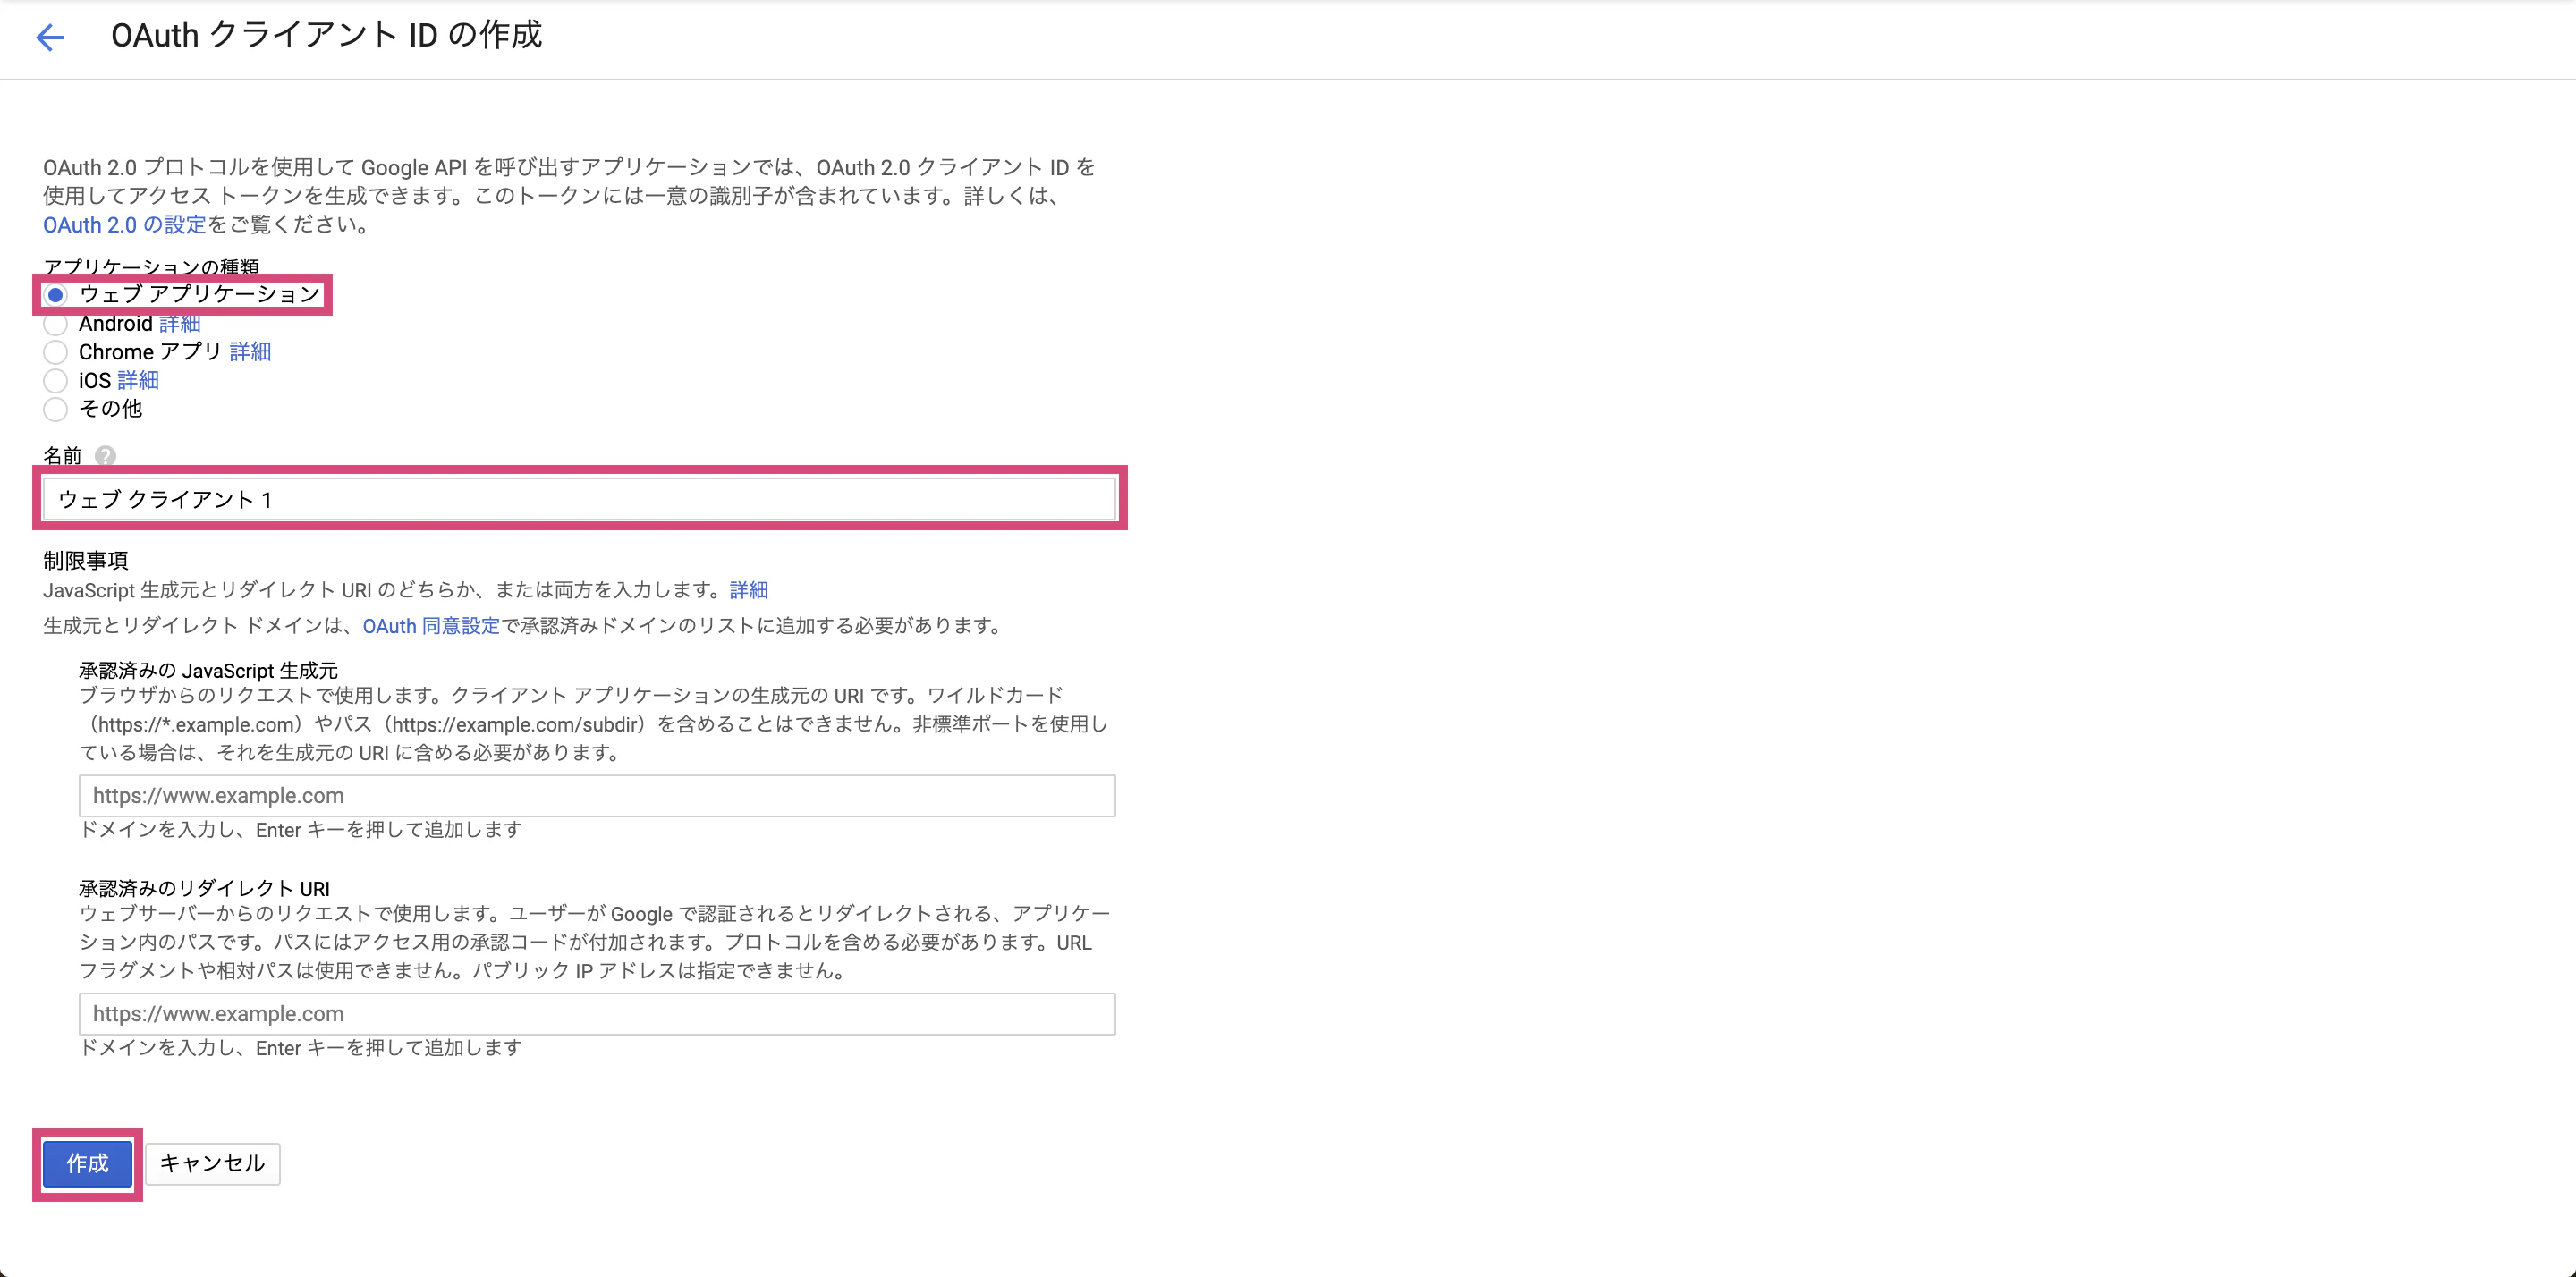Go back using the blue arrow icon

[x=50, y=38]
